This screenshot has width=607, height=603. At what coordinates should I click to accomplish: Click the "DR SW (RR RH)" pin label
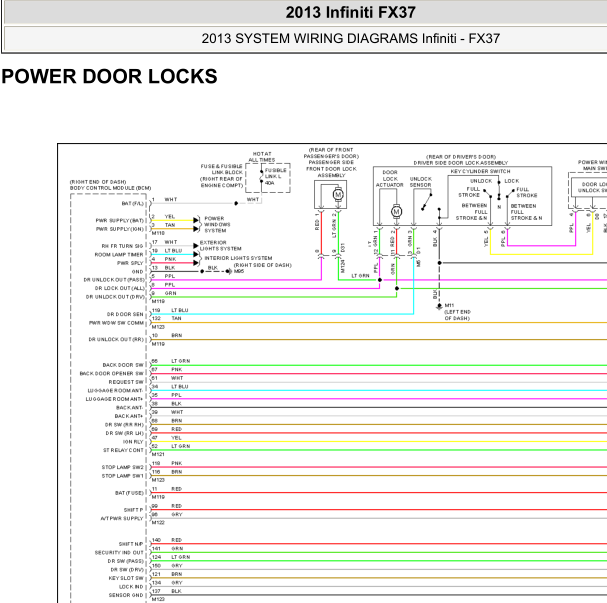pos(124,425)
